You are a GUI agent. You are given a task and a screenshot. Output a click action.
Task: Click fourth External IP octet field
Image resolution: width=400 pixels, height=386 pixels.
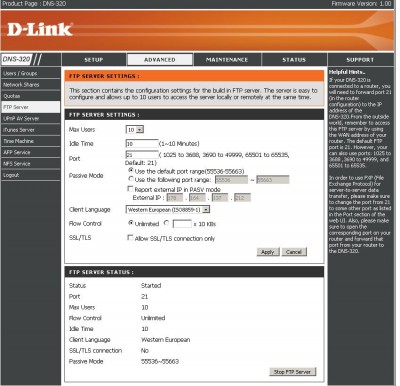[x=242, y=198]
